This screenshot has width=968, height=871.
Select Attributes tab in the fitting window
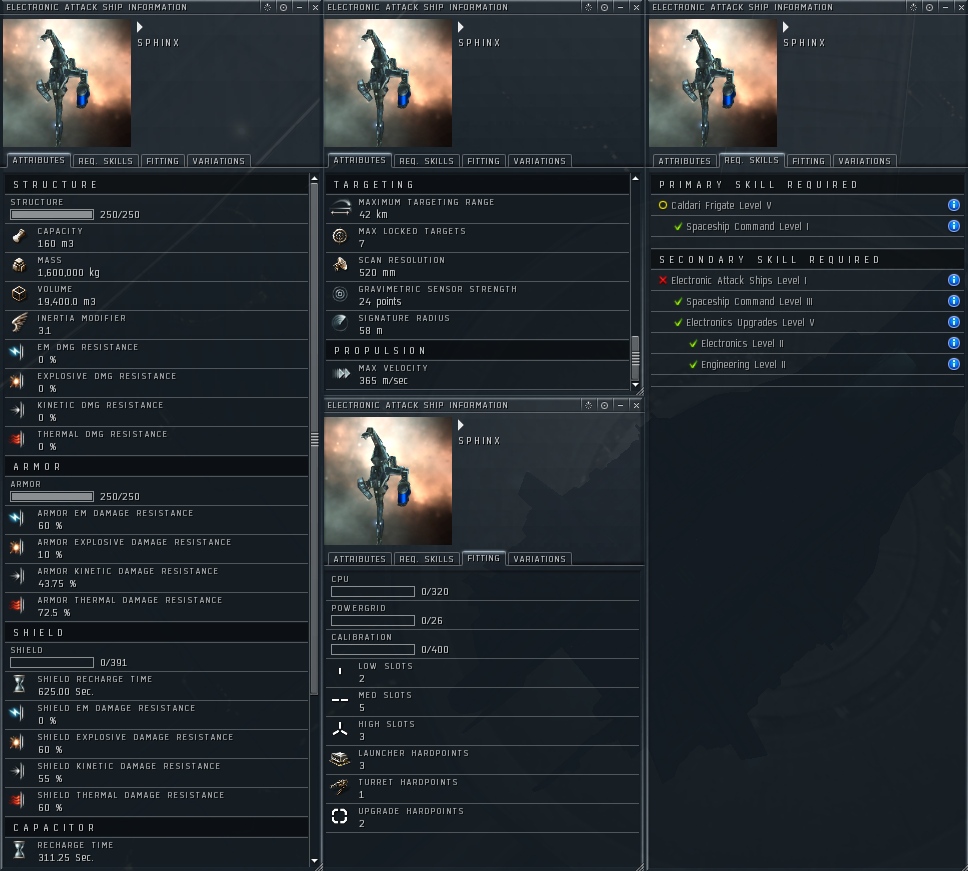[359, 559]
